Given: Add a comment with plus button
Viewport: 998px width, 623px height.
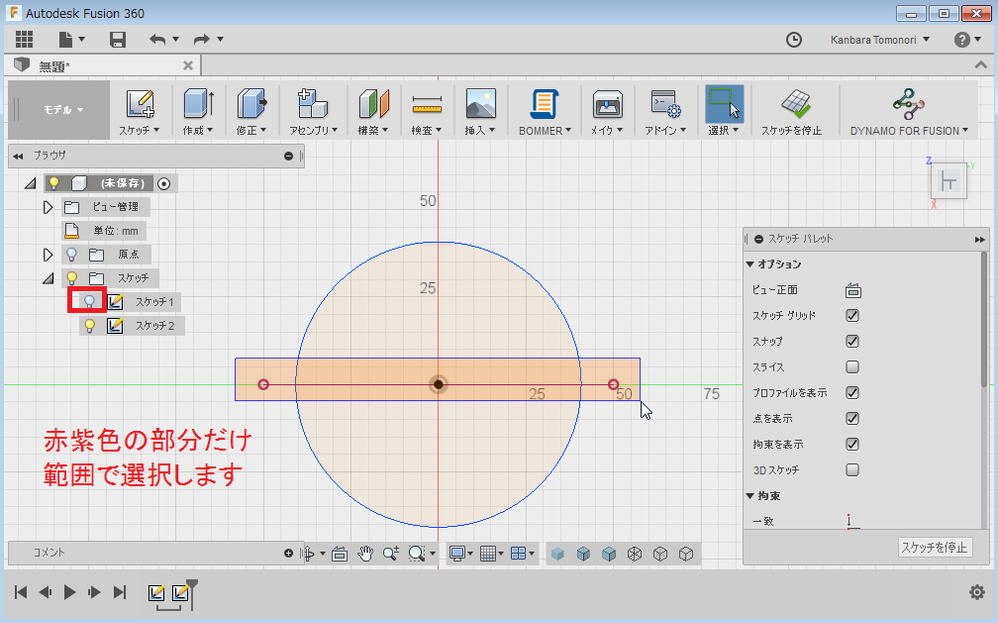Looking at the screenshot, I should click(288, 553).
